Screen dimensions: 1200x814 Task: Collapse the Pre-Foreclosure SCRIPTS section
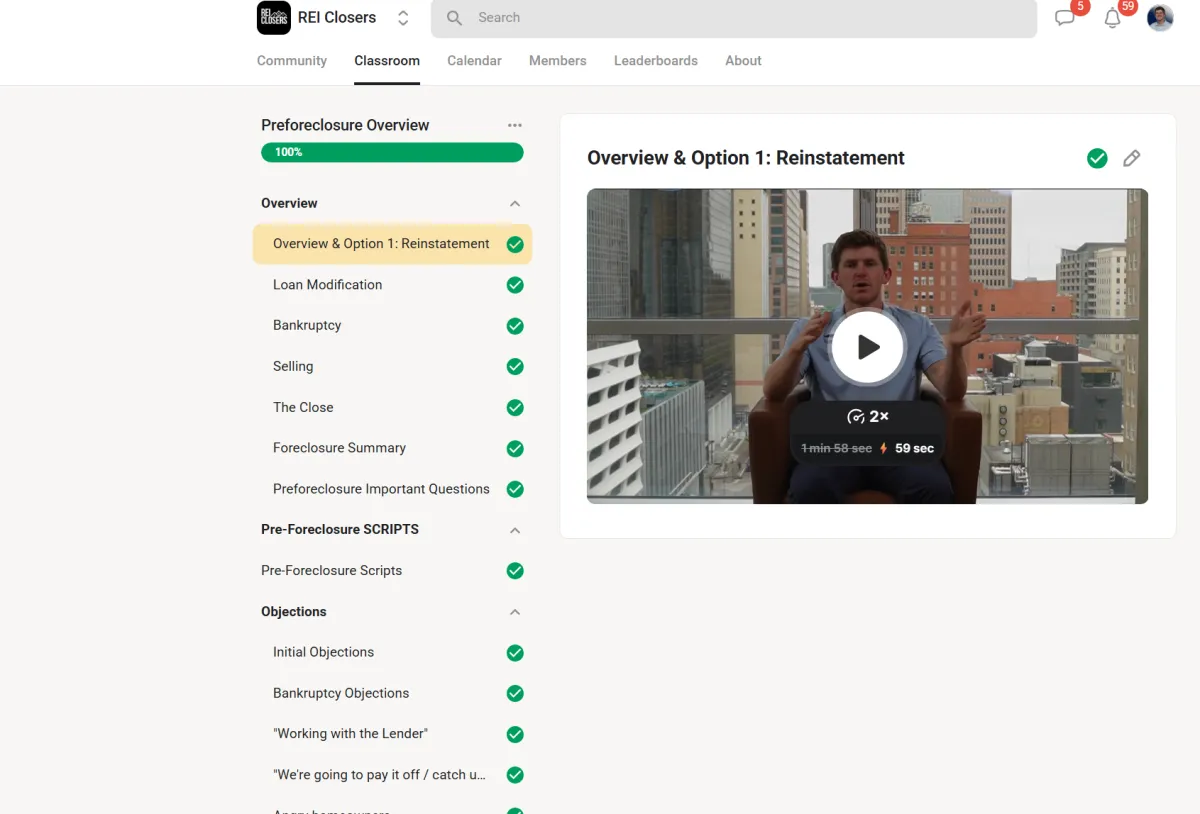515,530
